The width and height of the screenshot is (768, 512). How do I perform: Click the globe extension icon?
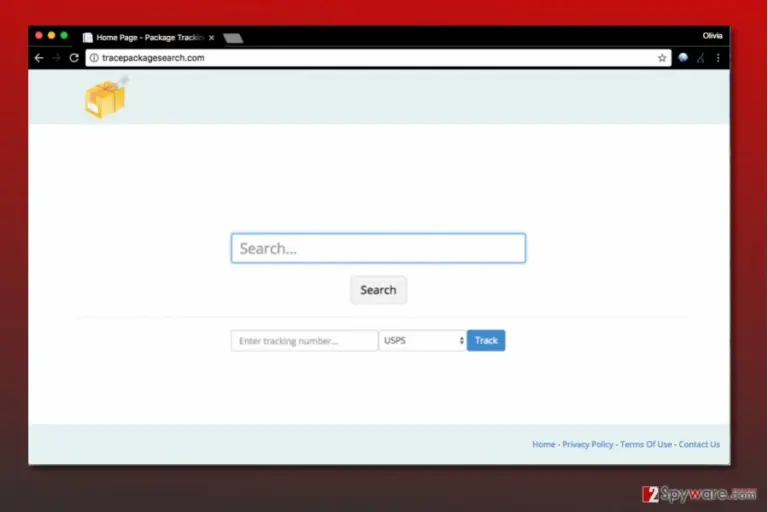(x=683, y=58)
